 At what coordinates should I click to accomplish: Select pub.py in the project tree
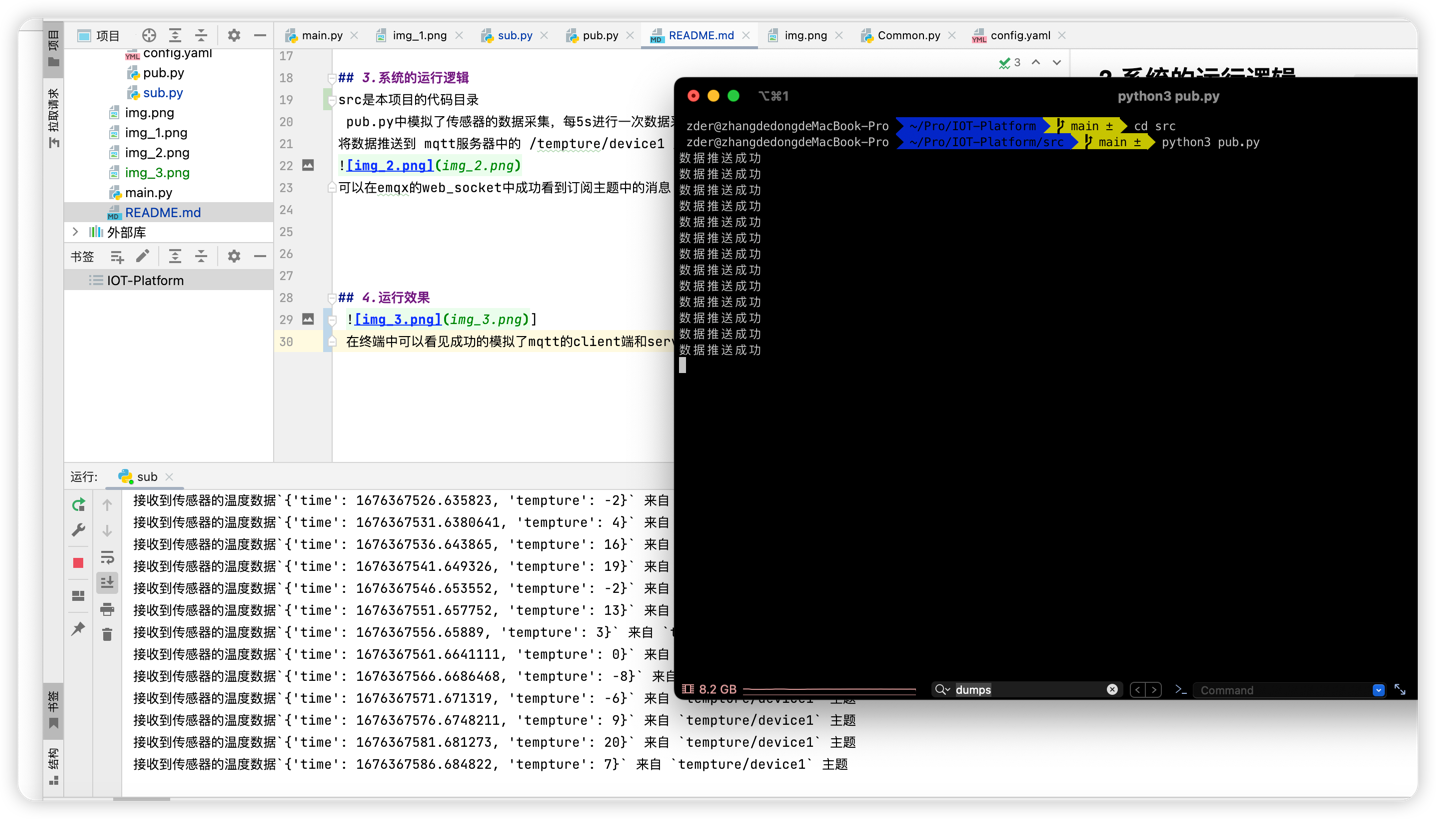[x=168, y=72]
